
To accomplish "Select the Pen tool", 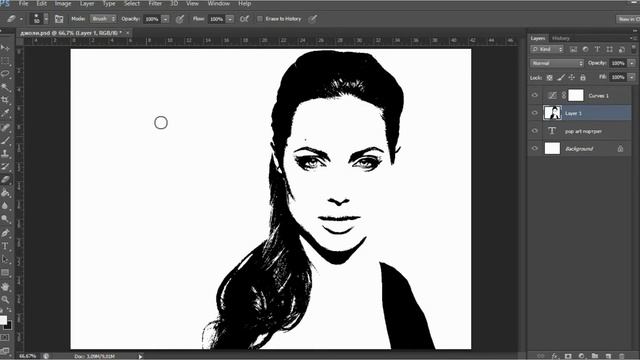I will 5,233.
